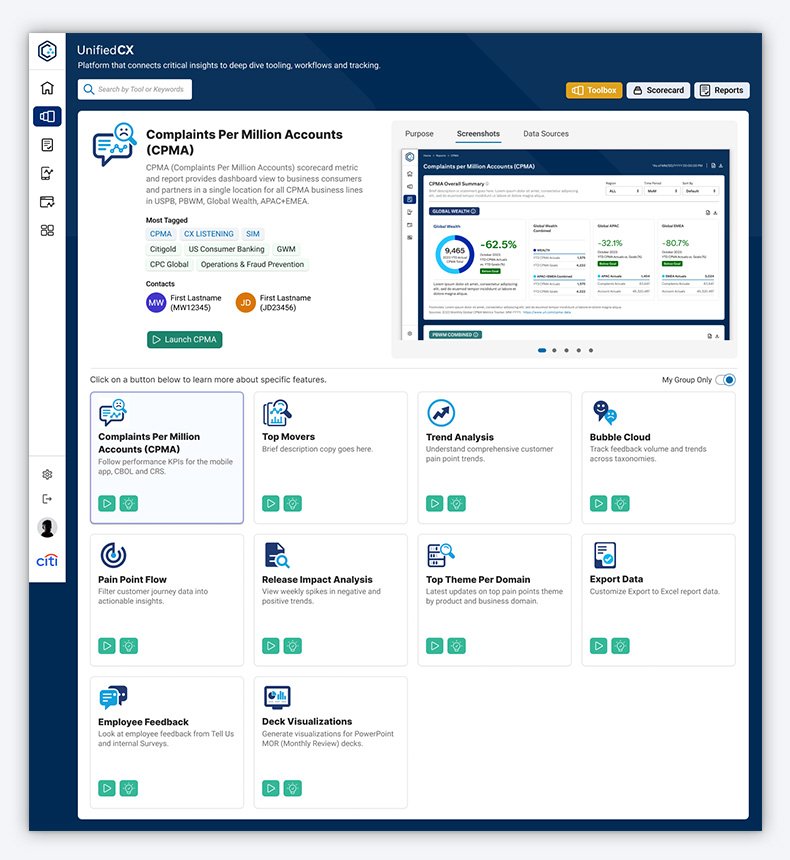Click the CPMA card play icon

107,503
